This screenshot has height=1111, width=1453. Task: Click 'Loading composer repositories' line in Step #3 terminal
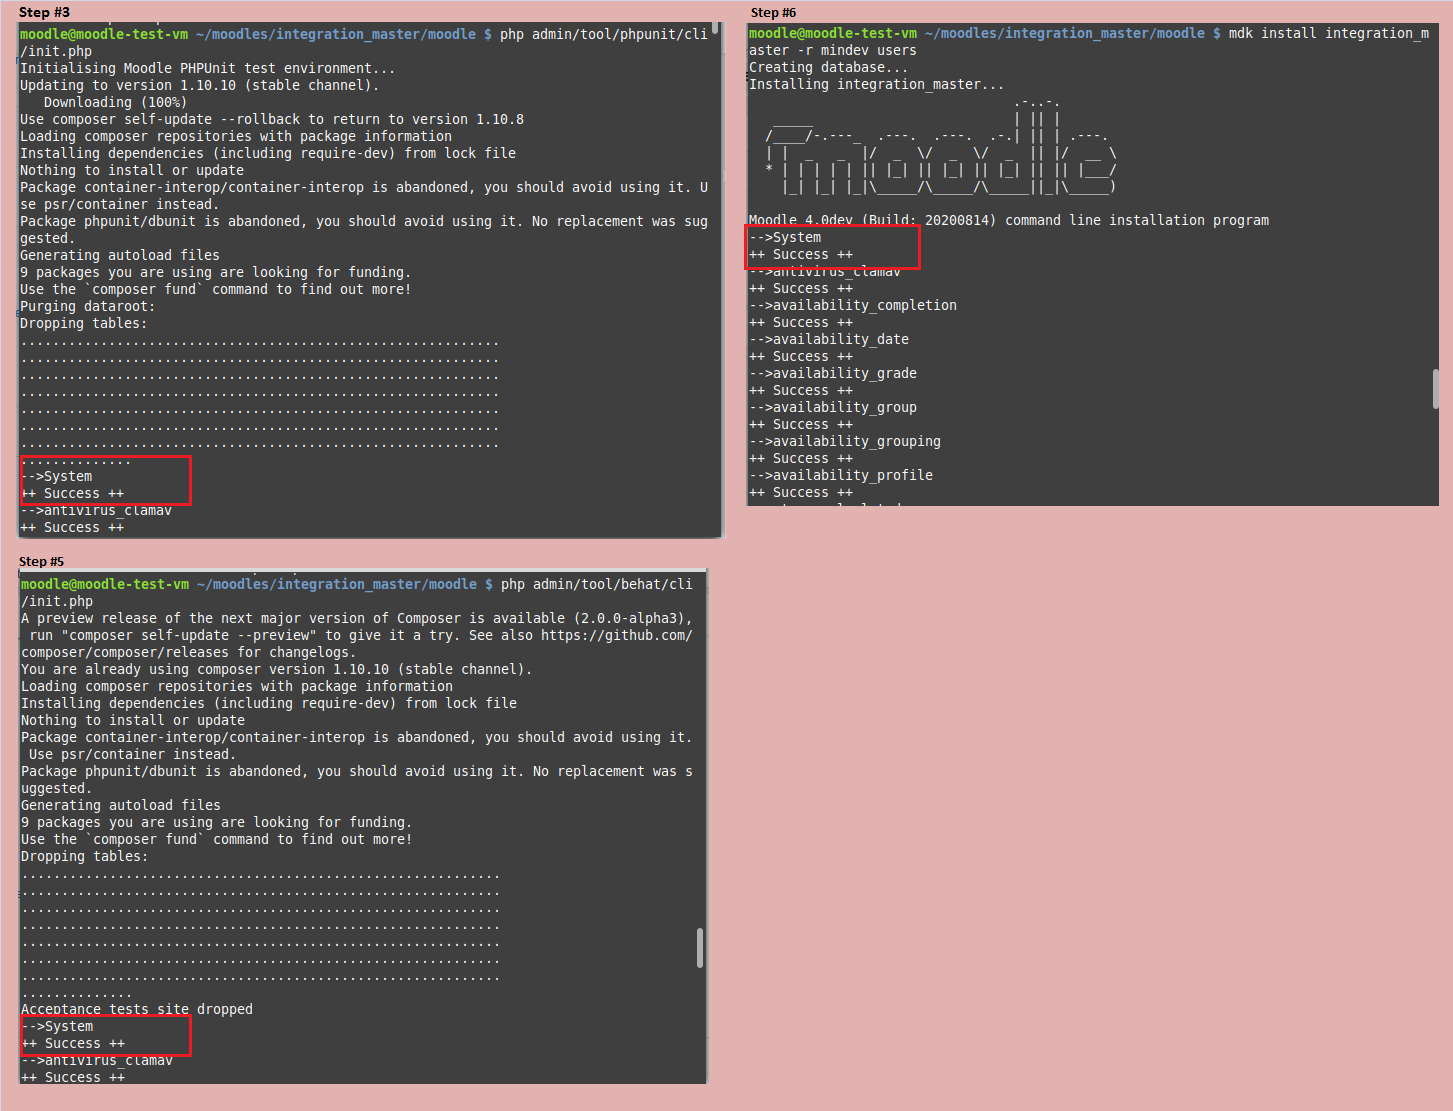pyautogui.click(x=236, y=136)
